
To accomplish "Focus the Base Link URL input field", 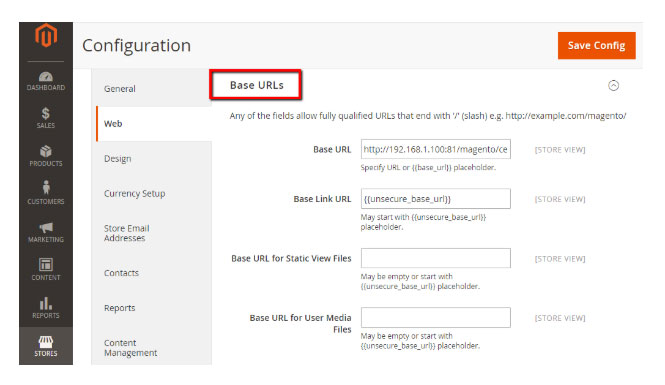I will coord(436,198).
